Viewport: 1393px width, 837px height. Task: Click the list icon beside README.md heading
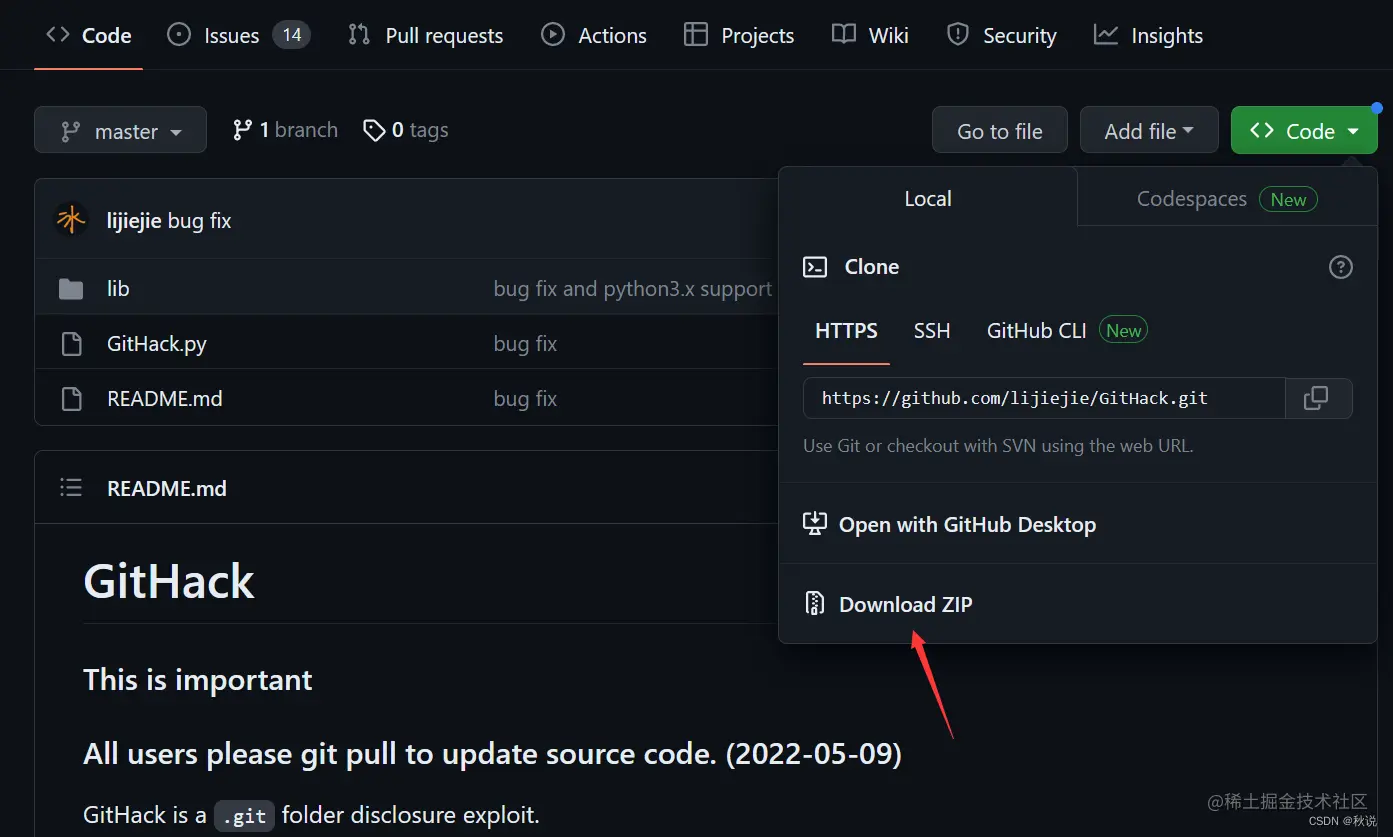(71, 487)
